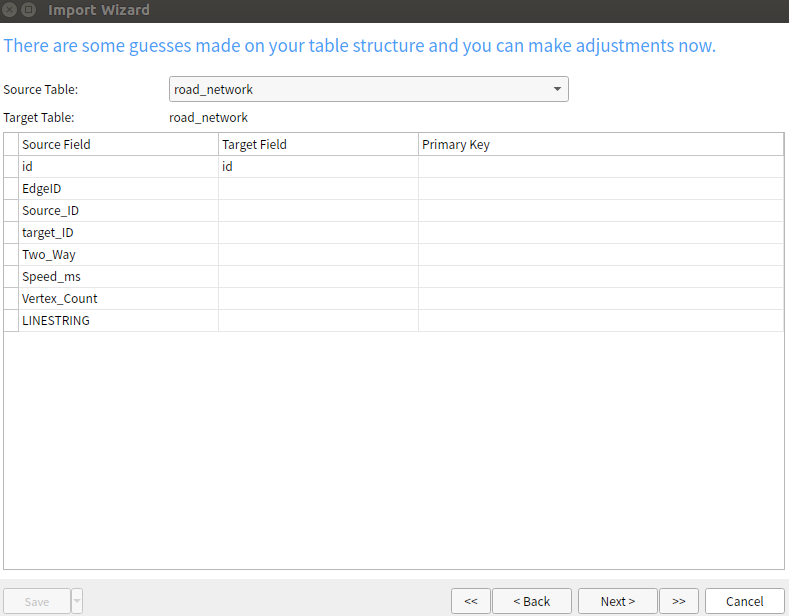Click the Primary Key column header

601,144
